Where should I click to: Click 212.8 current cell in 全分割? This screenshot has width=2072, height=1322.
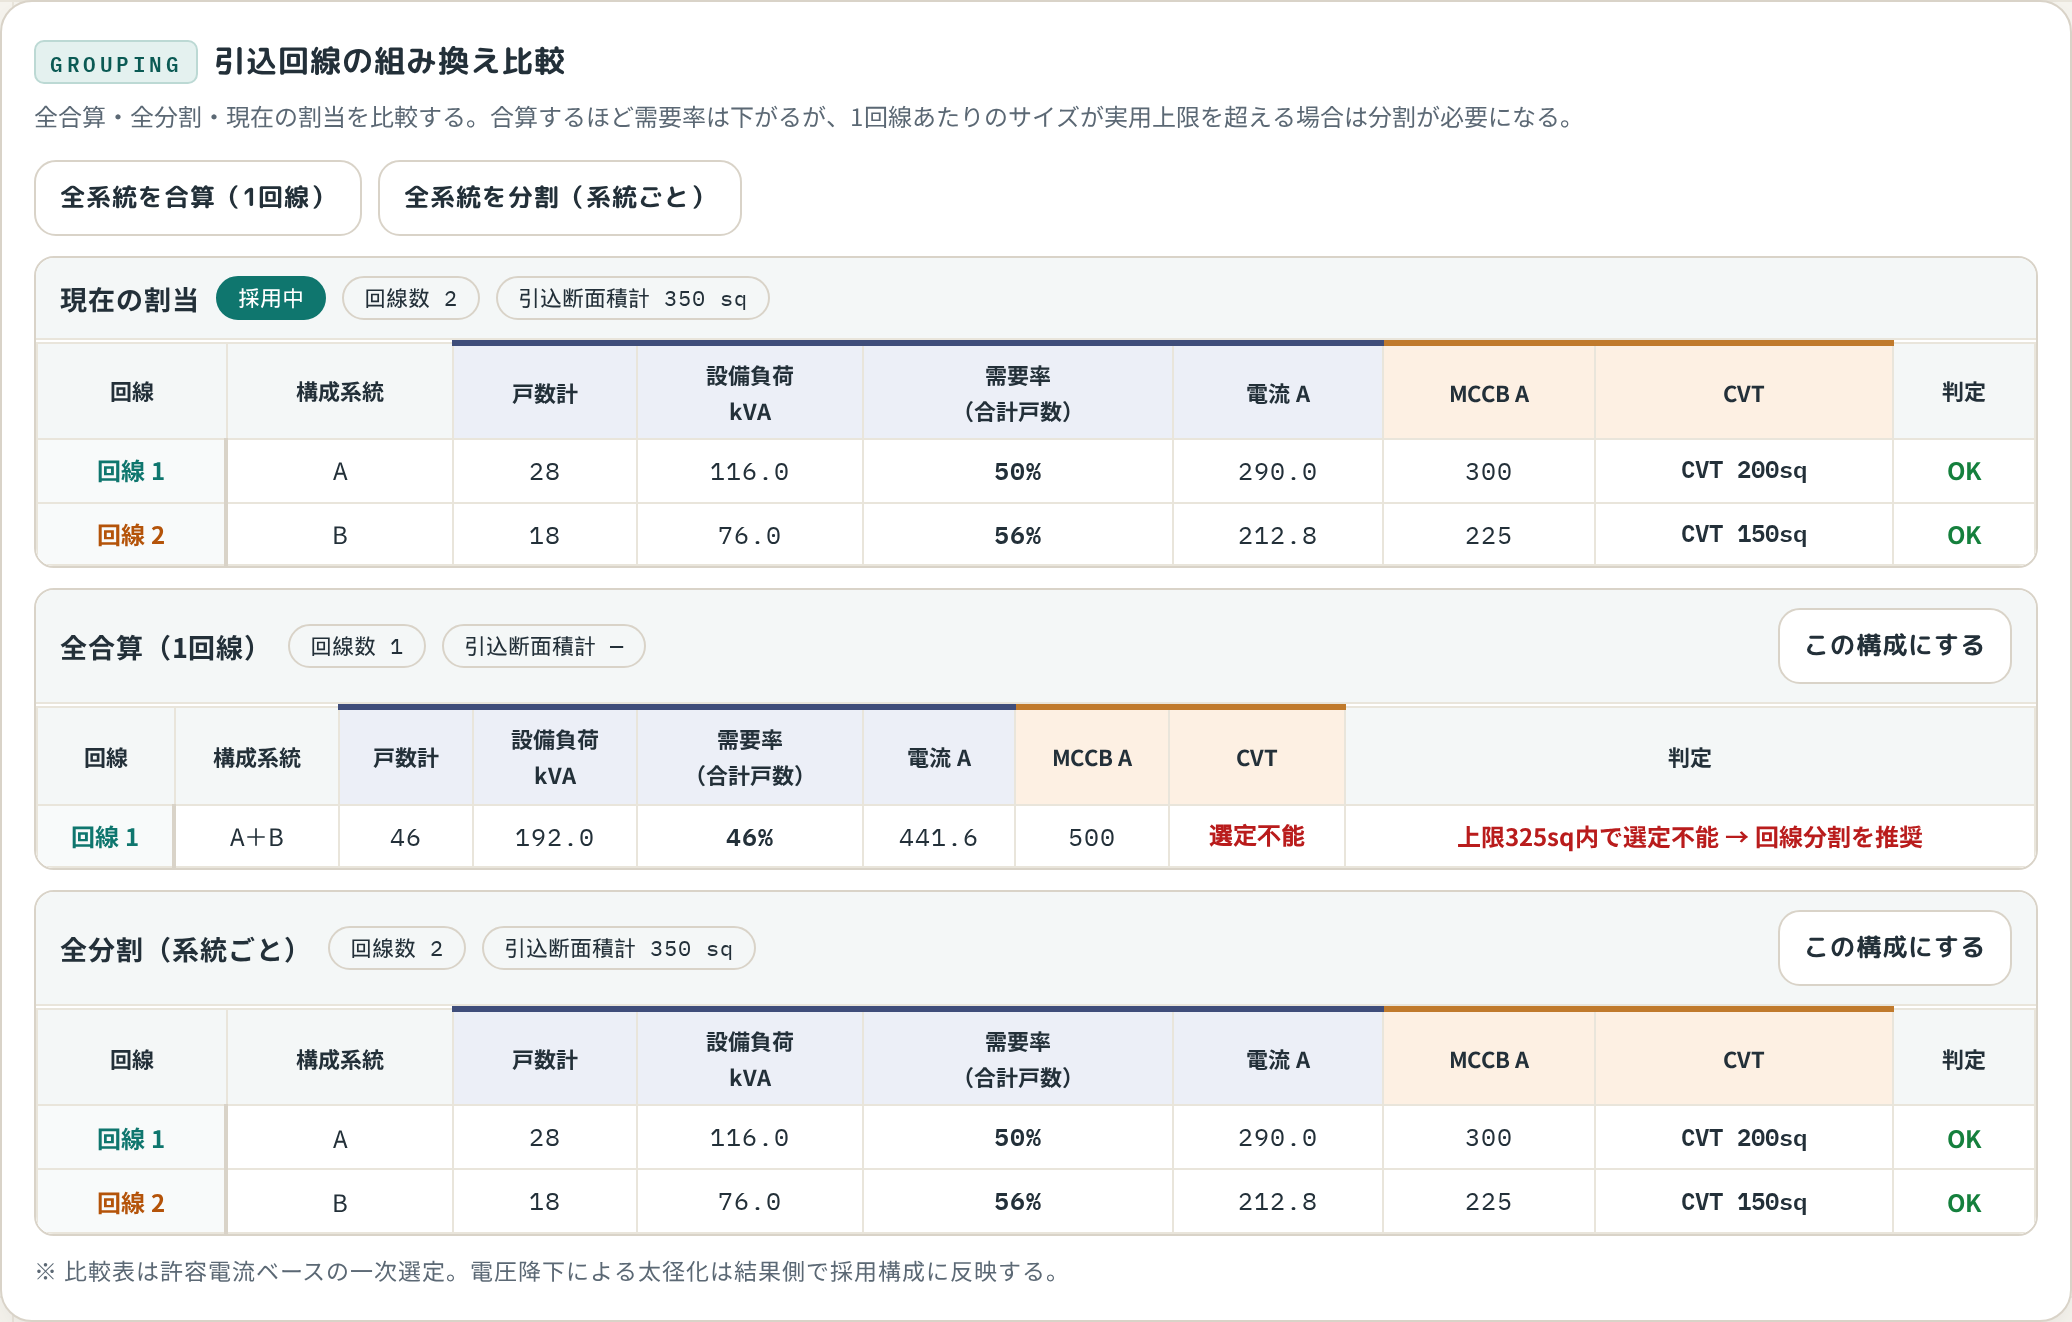click(x=1278, y=1203)
